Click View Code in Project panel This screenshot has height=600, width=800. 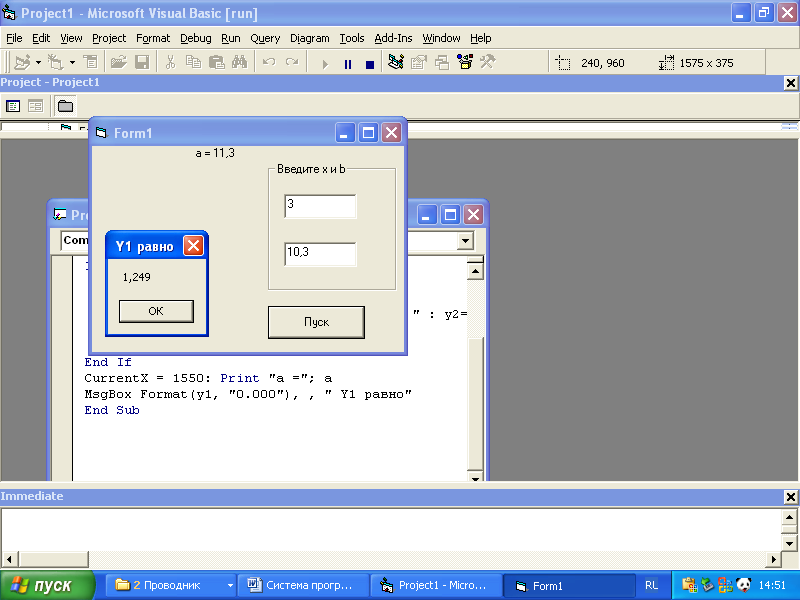point(13,106)
